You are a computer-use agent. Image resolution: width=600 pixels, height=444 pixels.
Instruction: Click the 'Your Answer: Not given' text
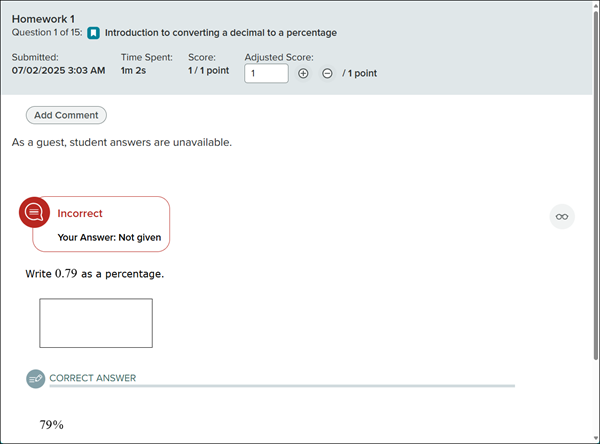pos(109,238)
